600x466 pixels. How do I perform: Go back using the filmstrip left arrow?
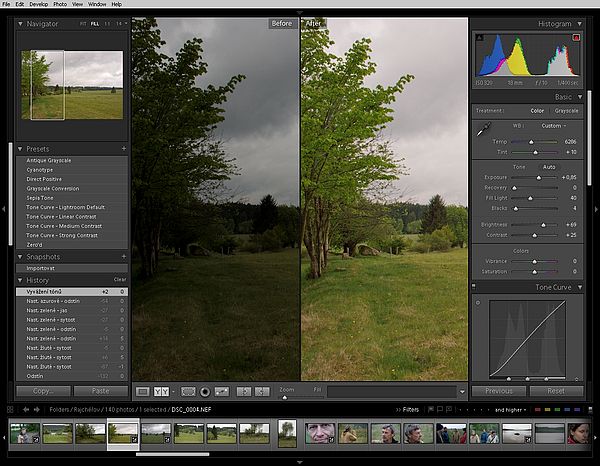coord(28,409)
